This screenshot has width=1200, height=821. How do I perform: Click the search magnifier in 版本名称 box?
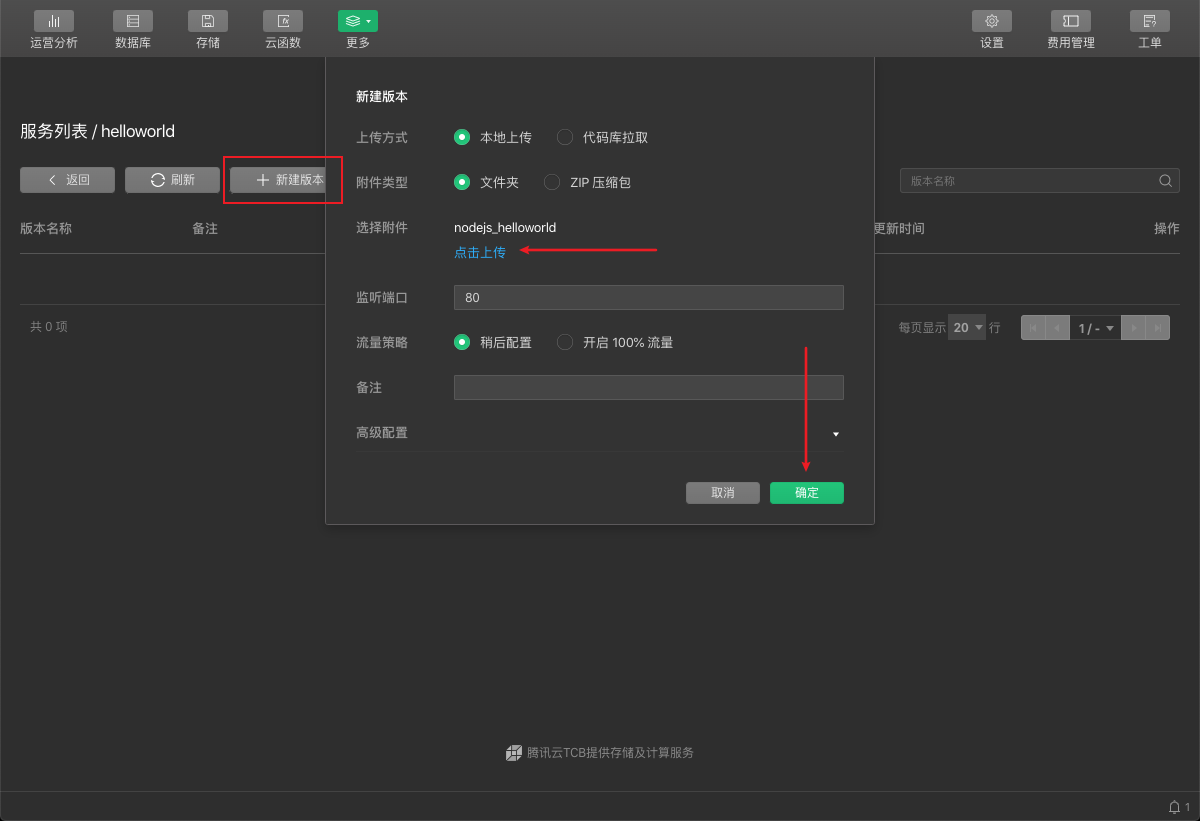(x=1165, y=181)
